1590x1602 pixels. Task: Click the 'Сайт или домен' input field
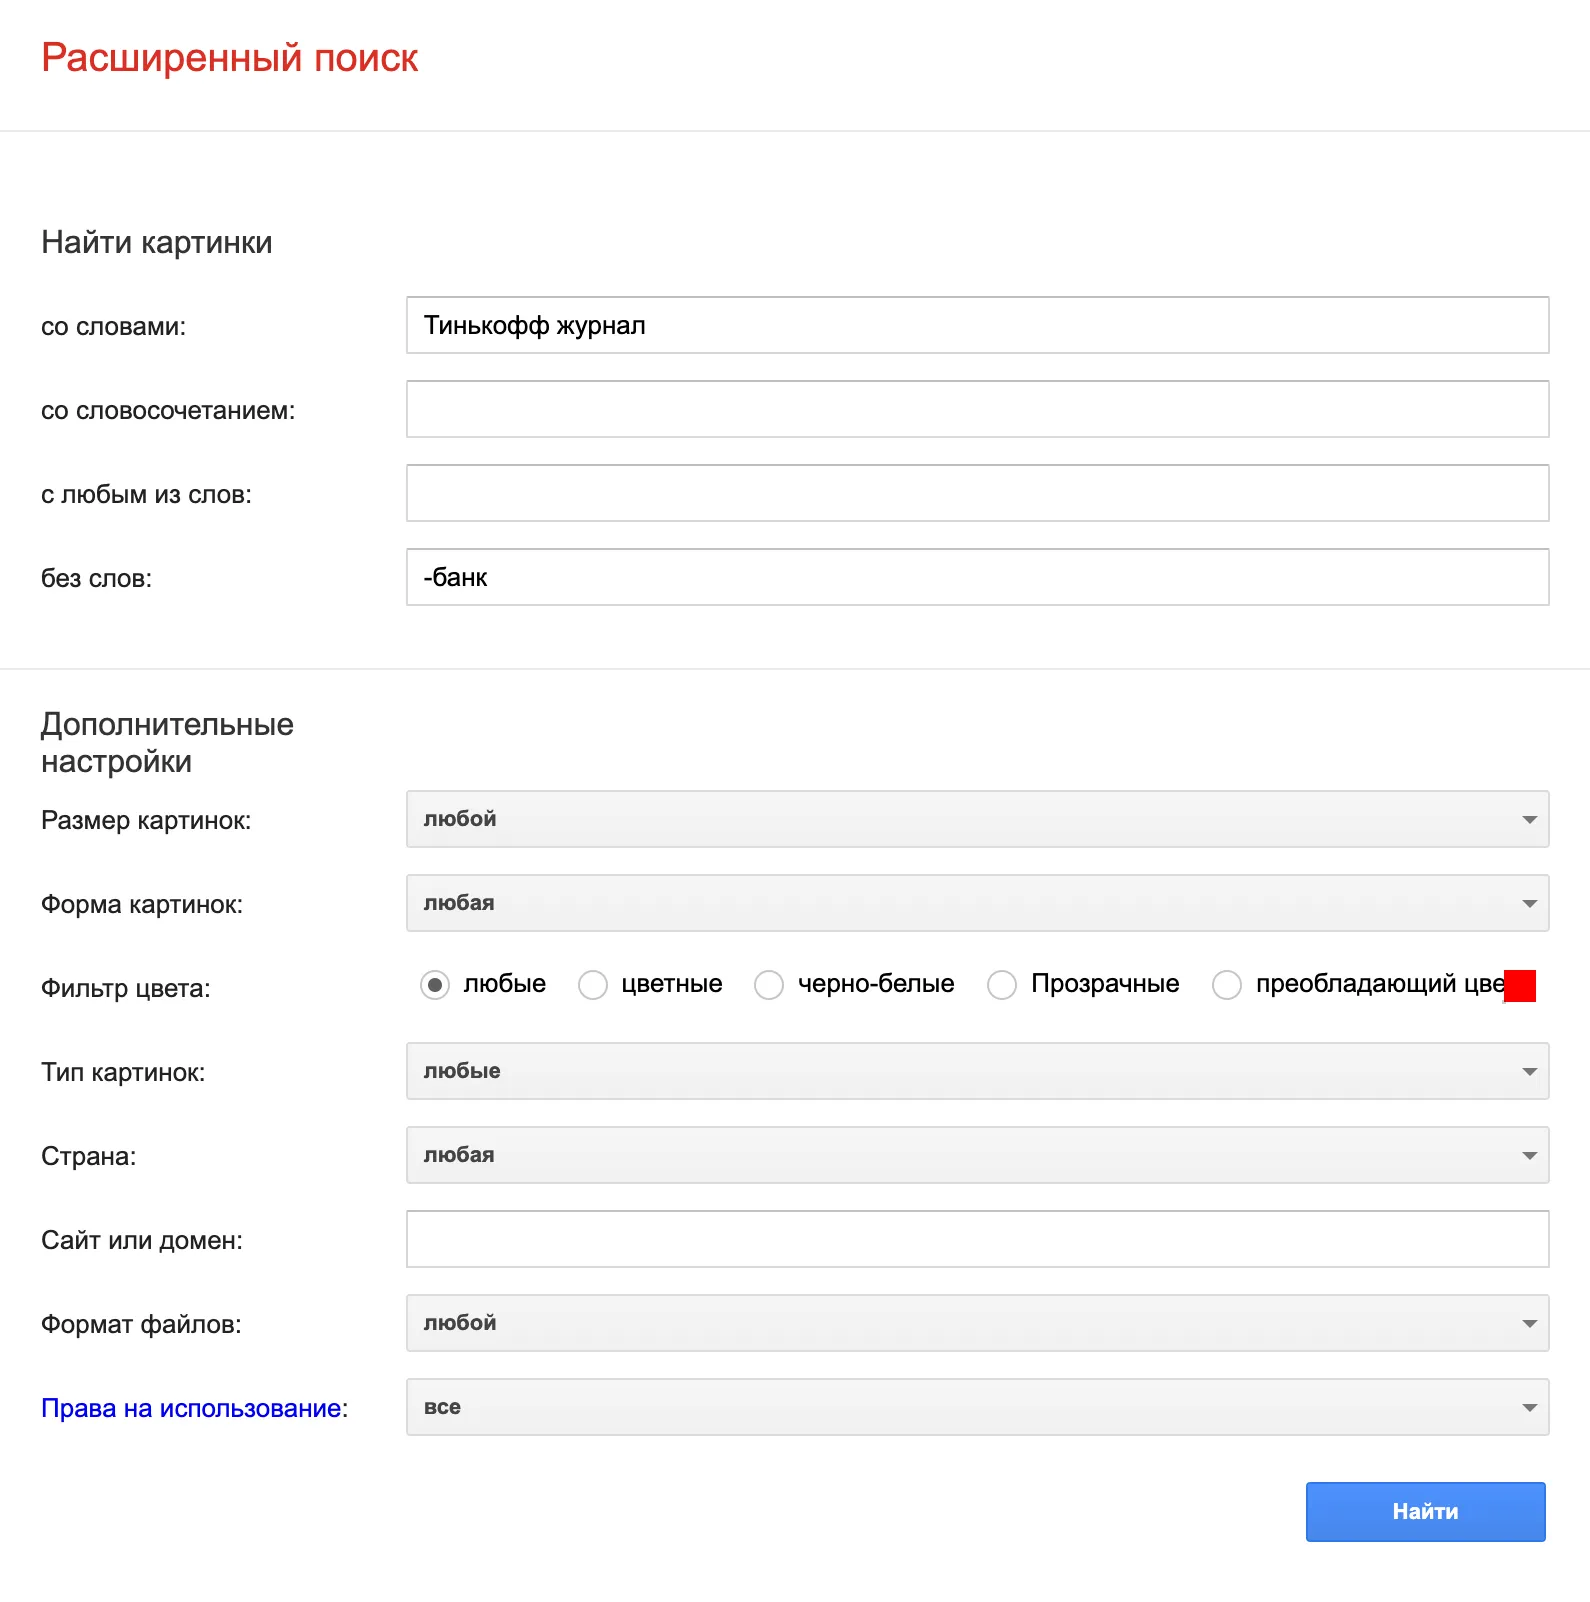[x=977, y=1239]
